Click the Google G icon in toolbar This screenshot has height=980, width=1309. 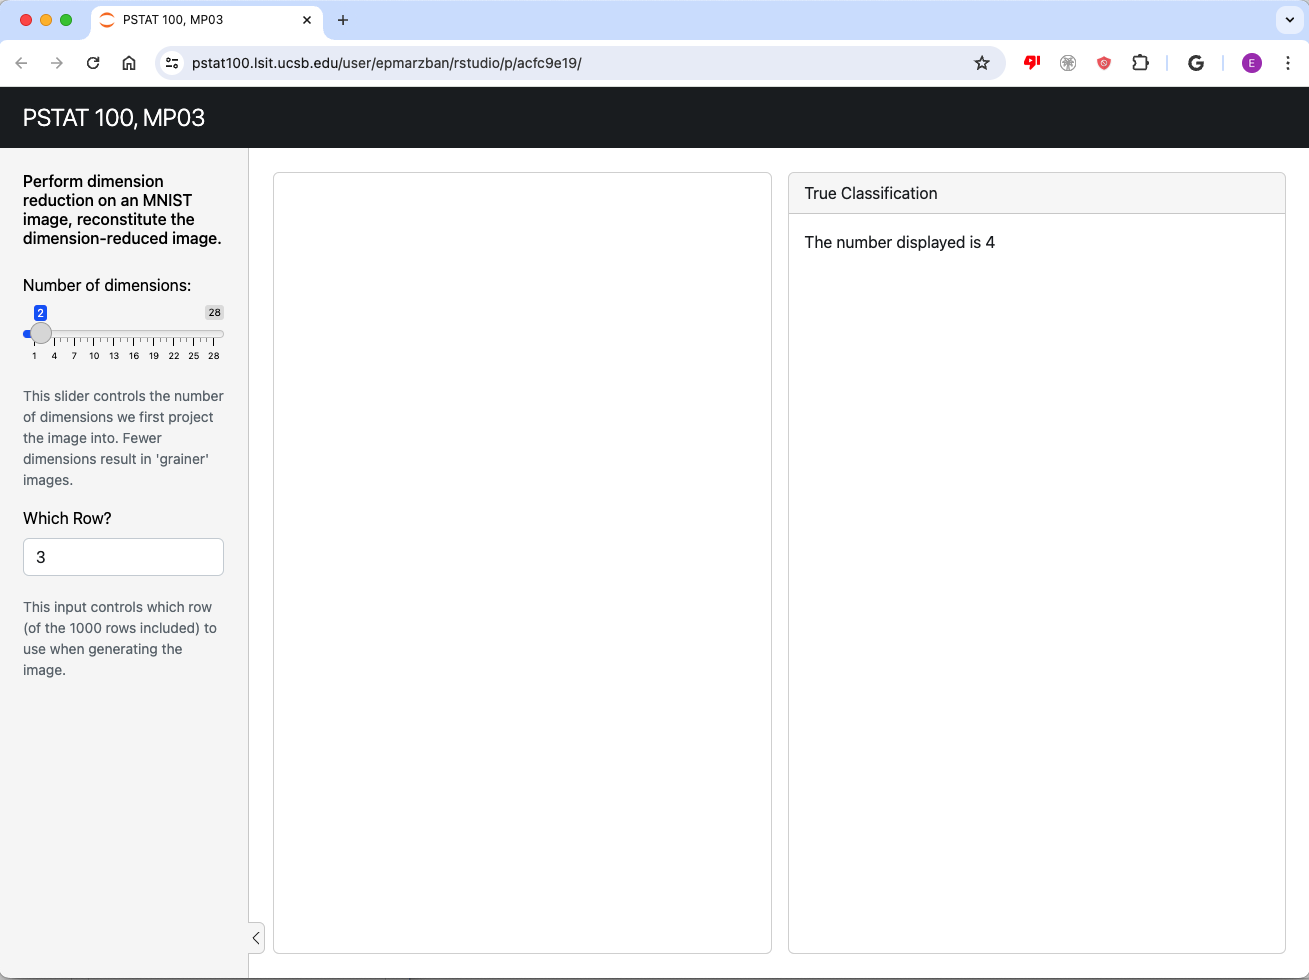click(1195, 63)
